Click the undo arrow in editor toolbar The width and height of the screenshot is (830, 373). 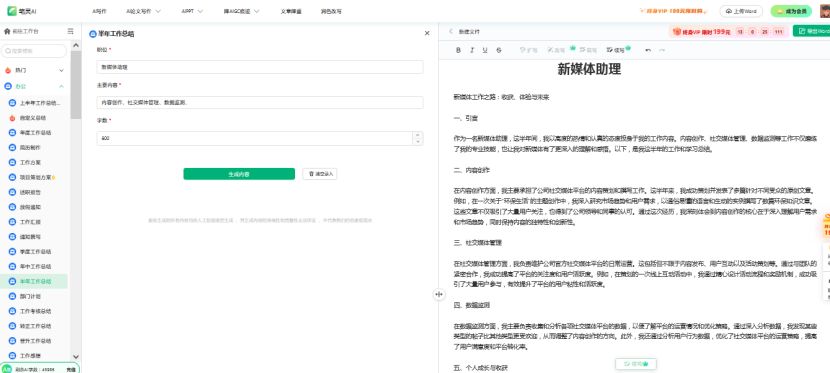tap(648, 50)
